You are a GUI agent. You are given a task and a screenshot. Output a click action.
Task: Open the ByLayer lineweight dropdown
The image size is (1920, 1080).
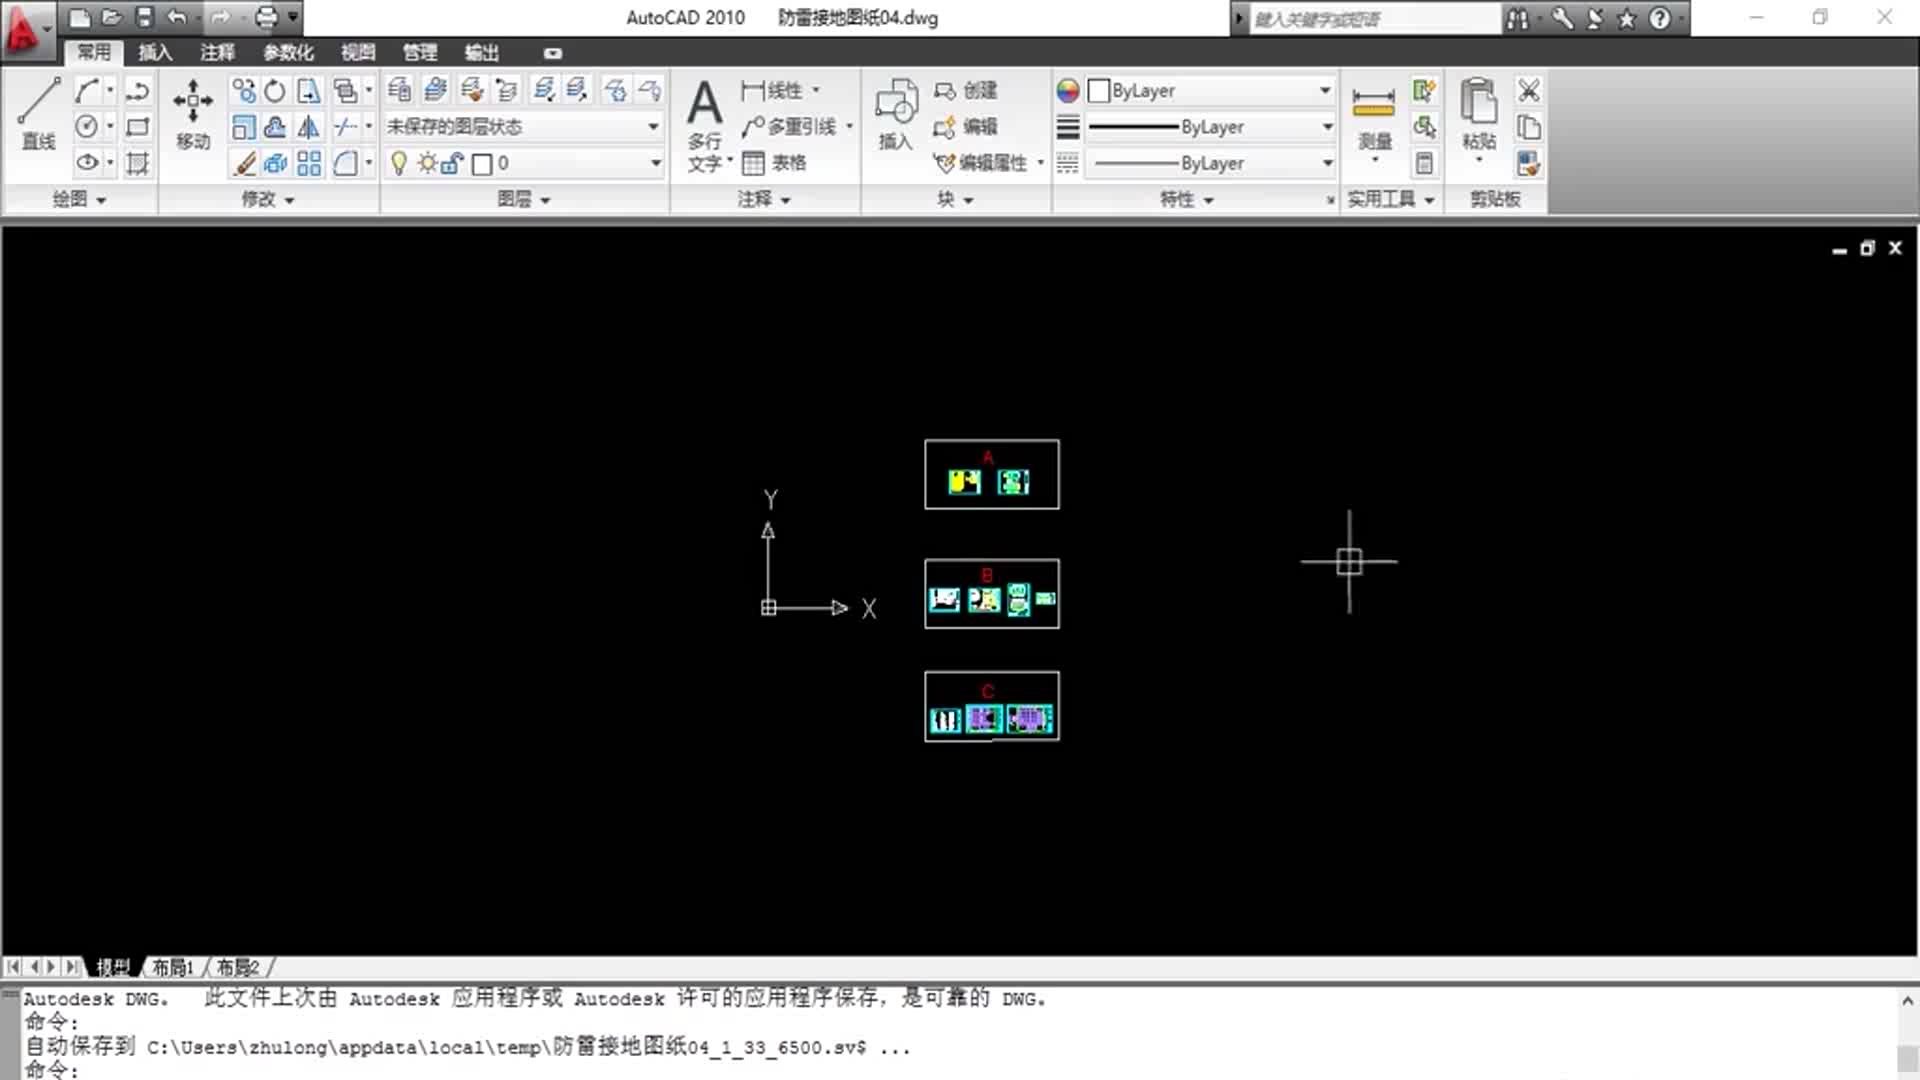click(x=1210, y=127)
